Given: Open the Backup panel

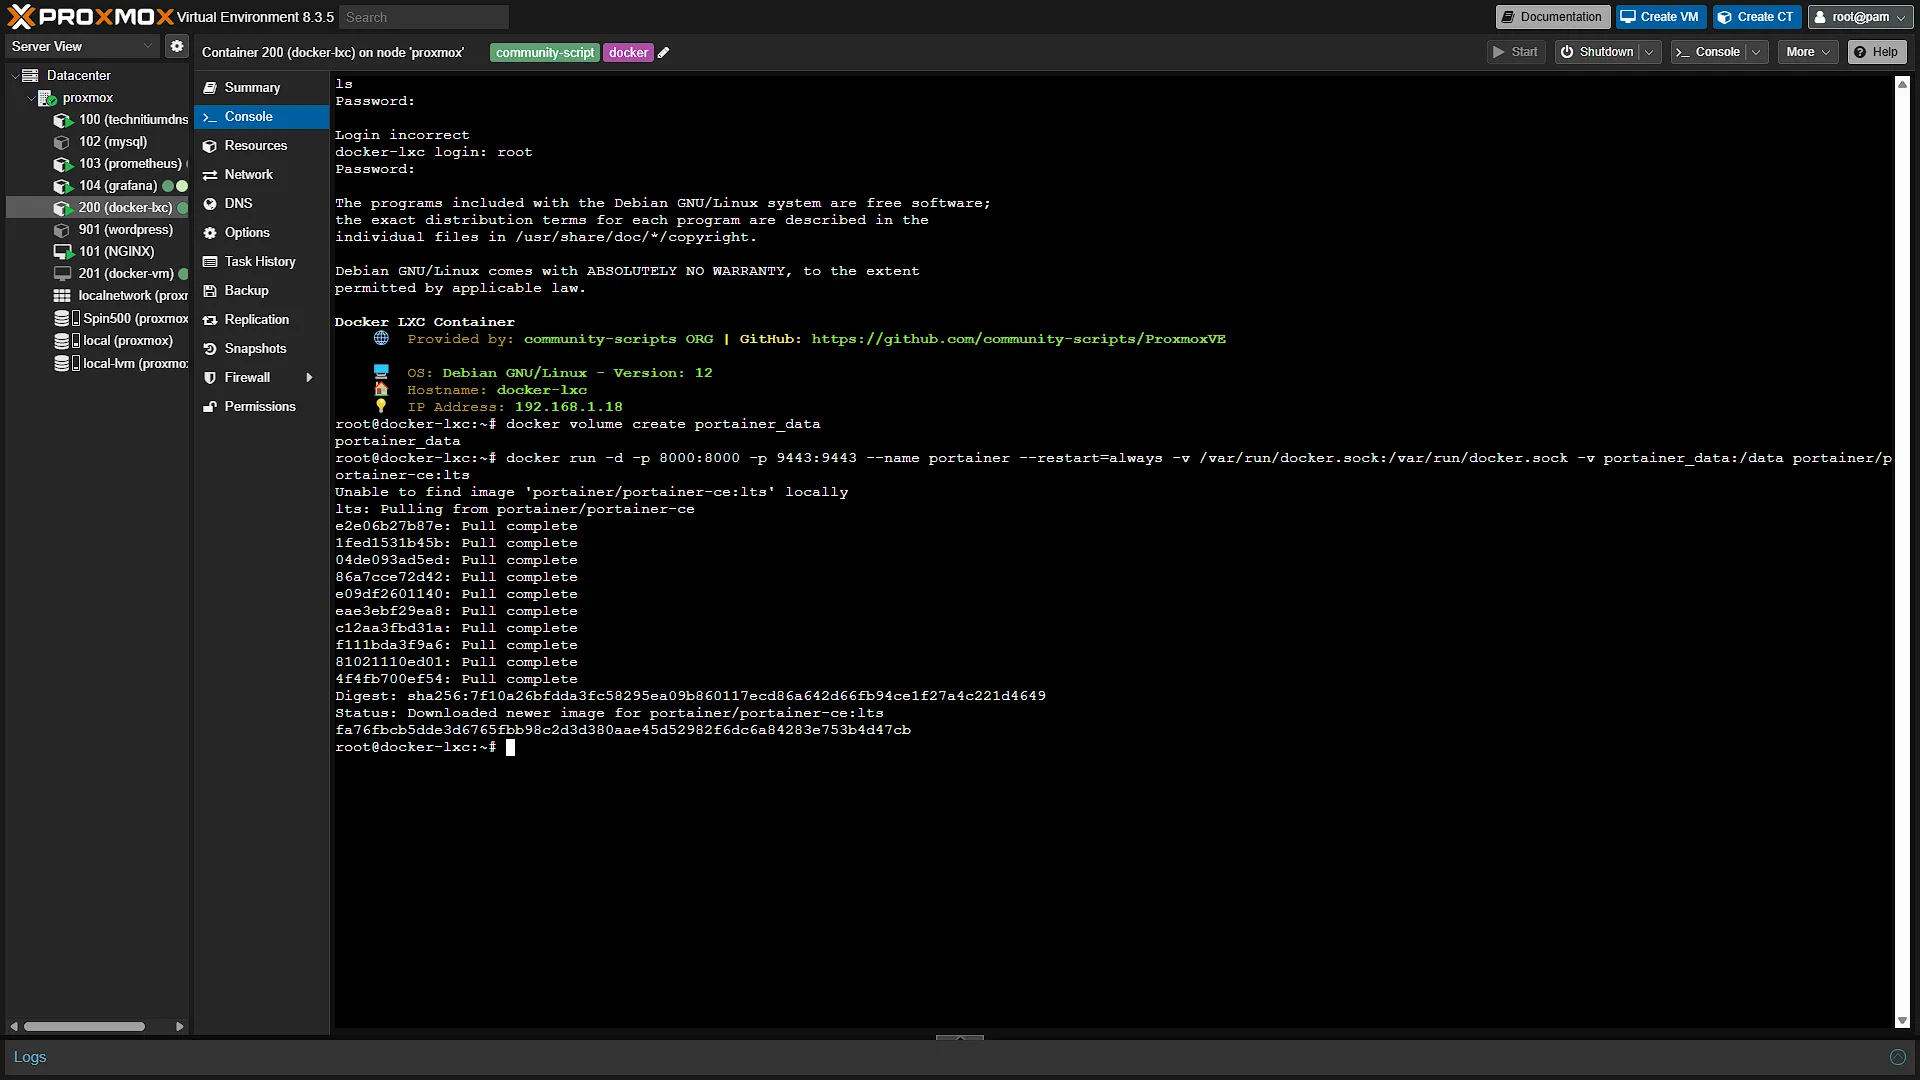Looking at the screenshot, I should point(261,291).
